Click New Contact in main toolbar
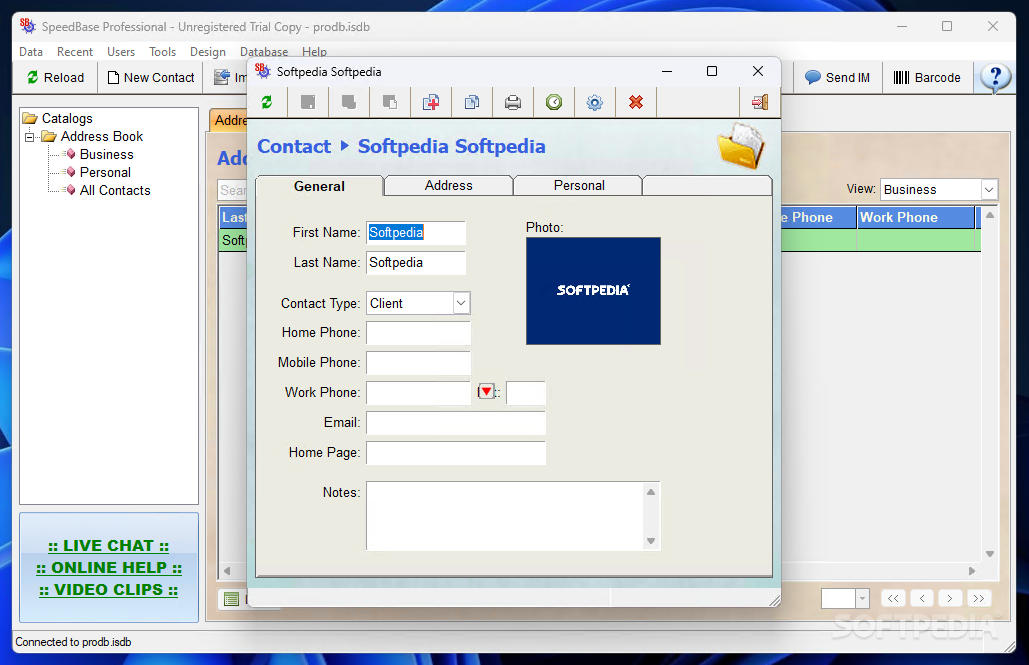Image resolution: width=1029 pixels, height=665 pixels. (151, 77)
